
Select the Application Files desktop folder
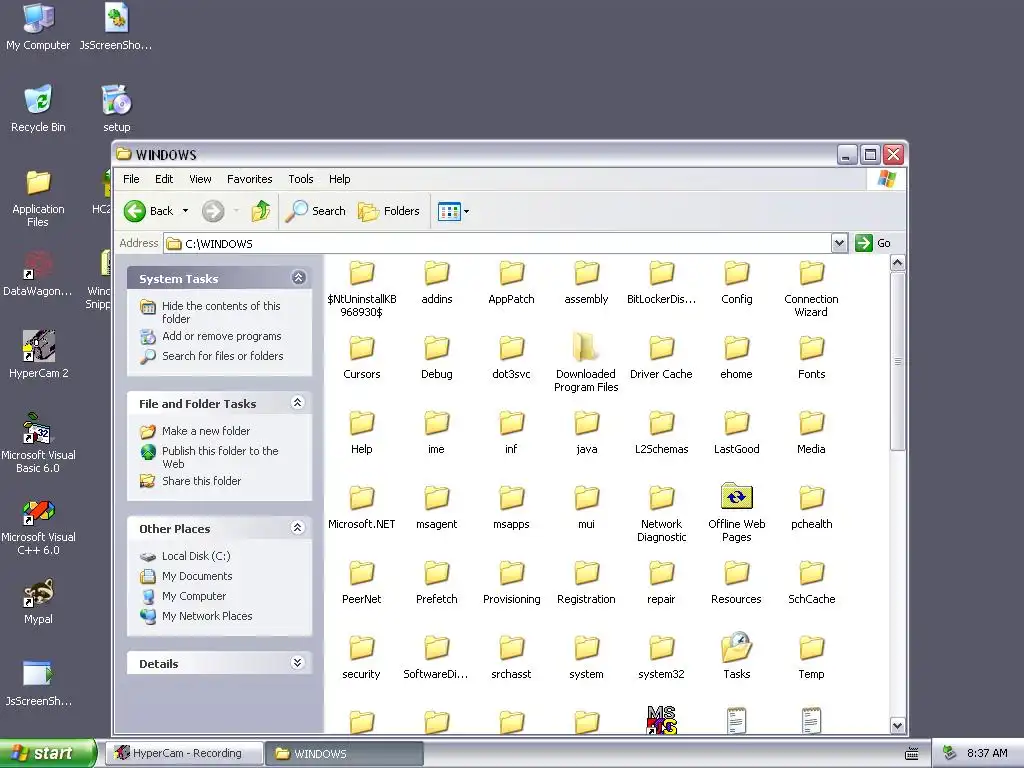click(x=38, y=198)
